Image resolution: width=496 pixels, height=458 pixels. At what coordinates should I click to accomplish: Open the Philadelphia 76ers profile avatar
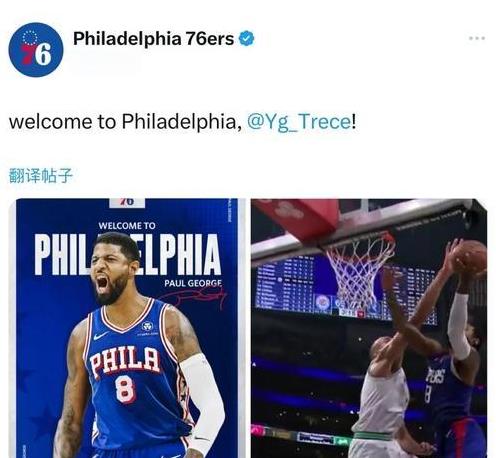[36, 50]
